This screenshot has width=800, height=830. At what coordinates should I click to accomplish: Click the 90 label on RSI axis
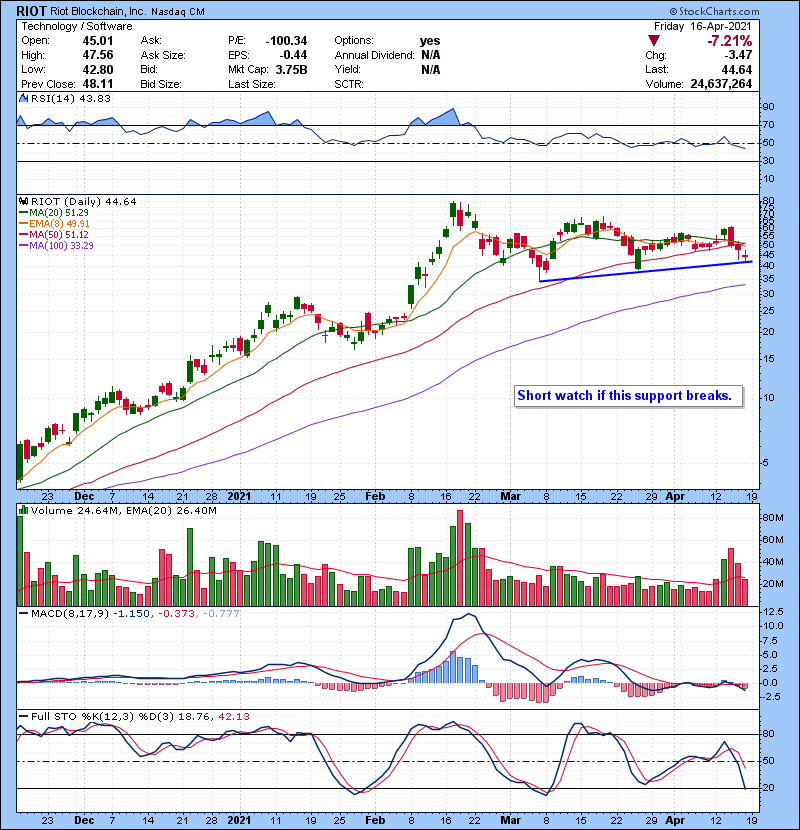pos(768,107)
